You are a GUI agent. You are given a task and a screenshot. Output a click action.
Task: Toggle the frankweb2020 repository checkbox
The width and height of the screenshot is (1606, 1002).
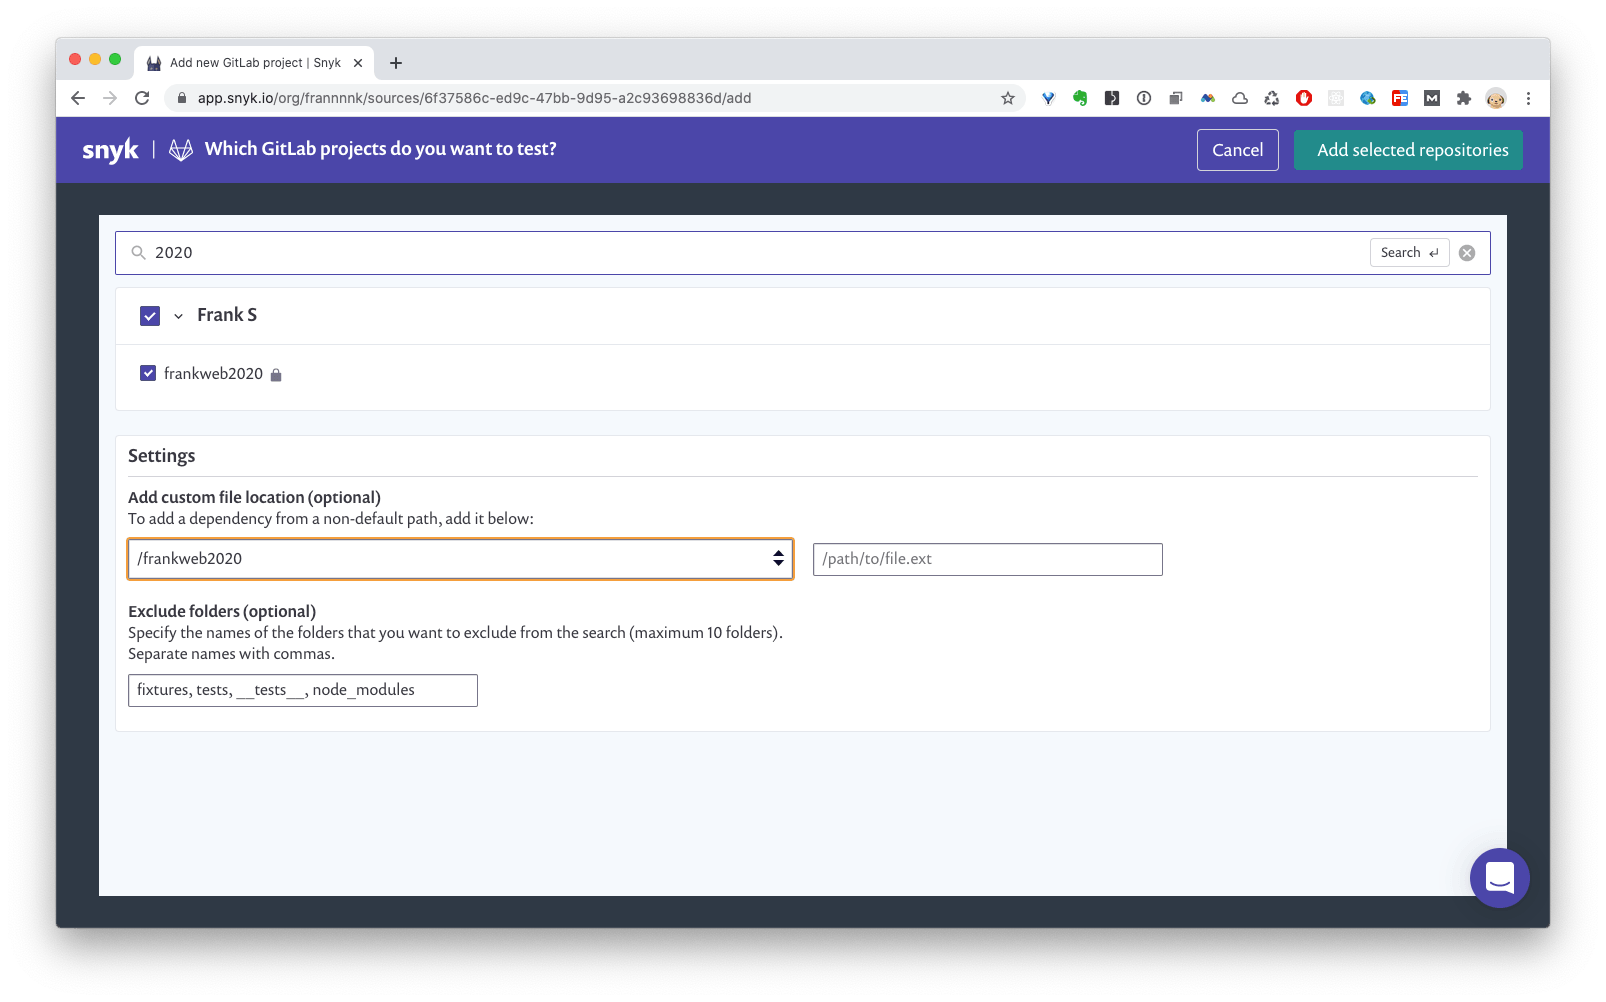[x=148, y=373]
